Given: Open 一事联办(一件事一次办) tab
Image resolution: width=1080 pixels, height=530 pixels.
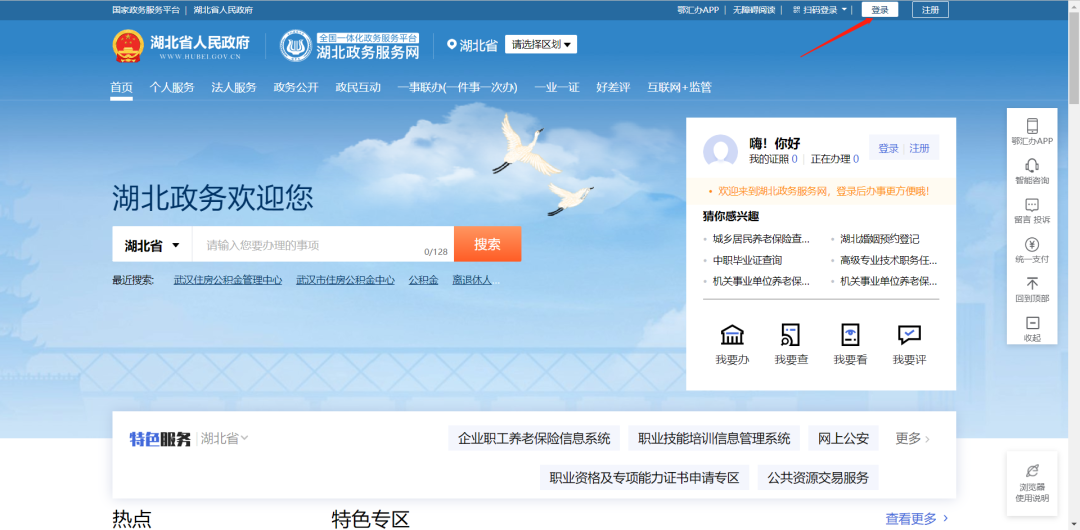Looking at the screenshot, I should (457, 88).
